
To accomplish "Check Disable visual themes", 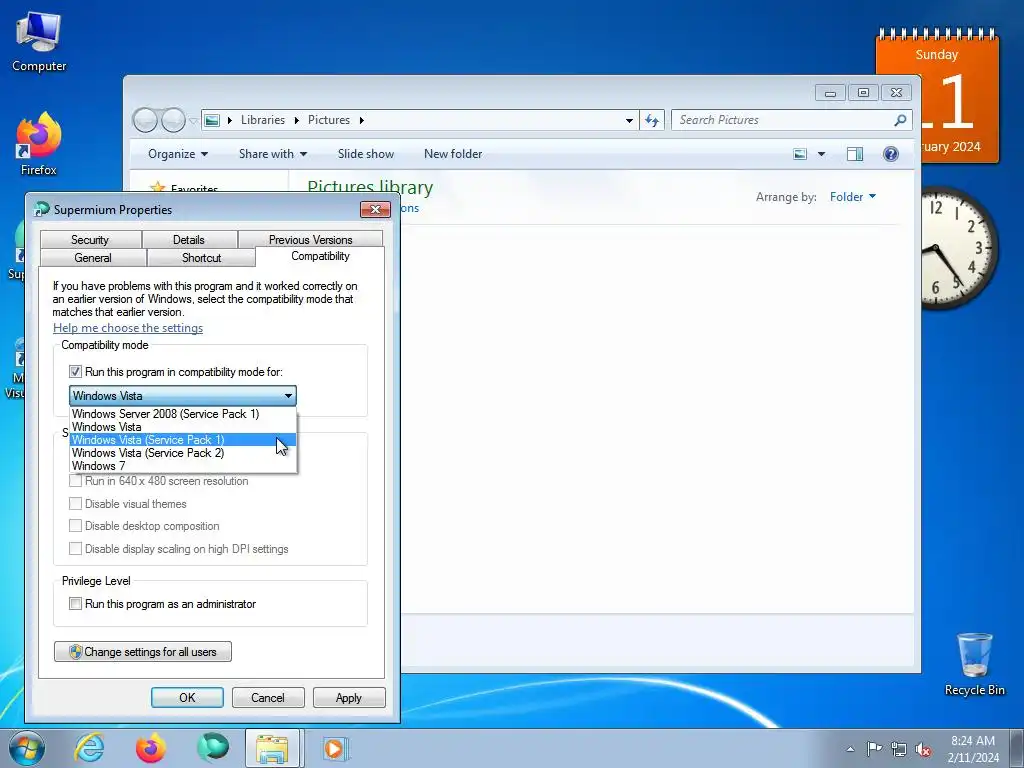I will (75, 504).
